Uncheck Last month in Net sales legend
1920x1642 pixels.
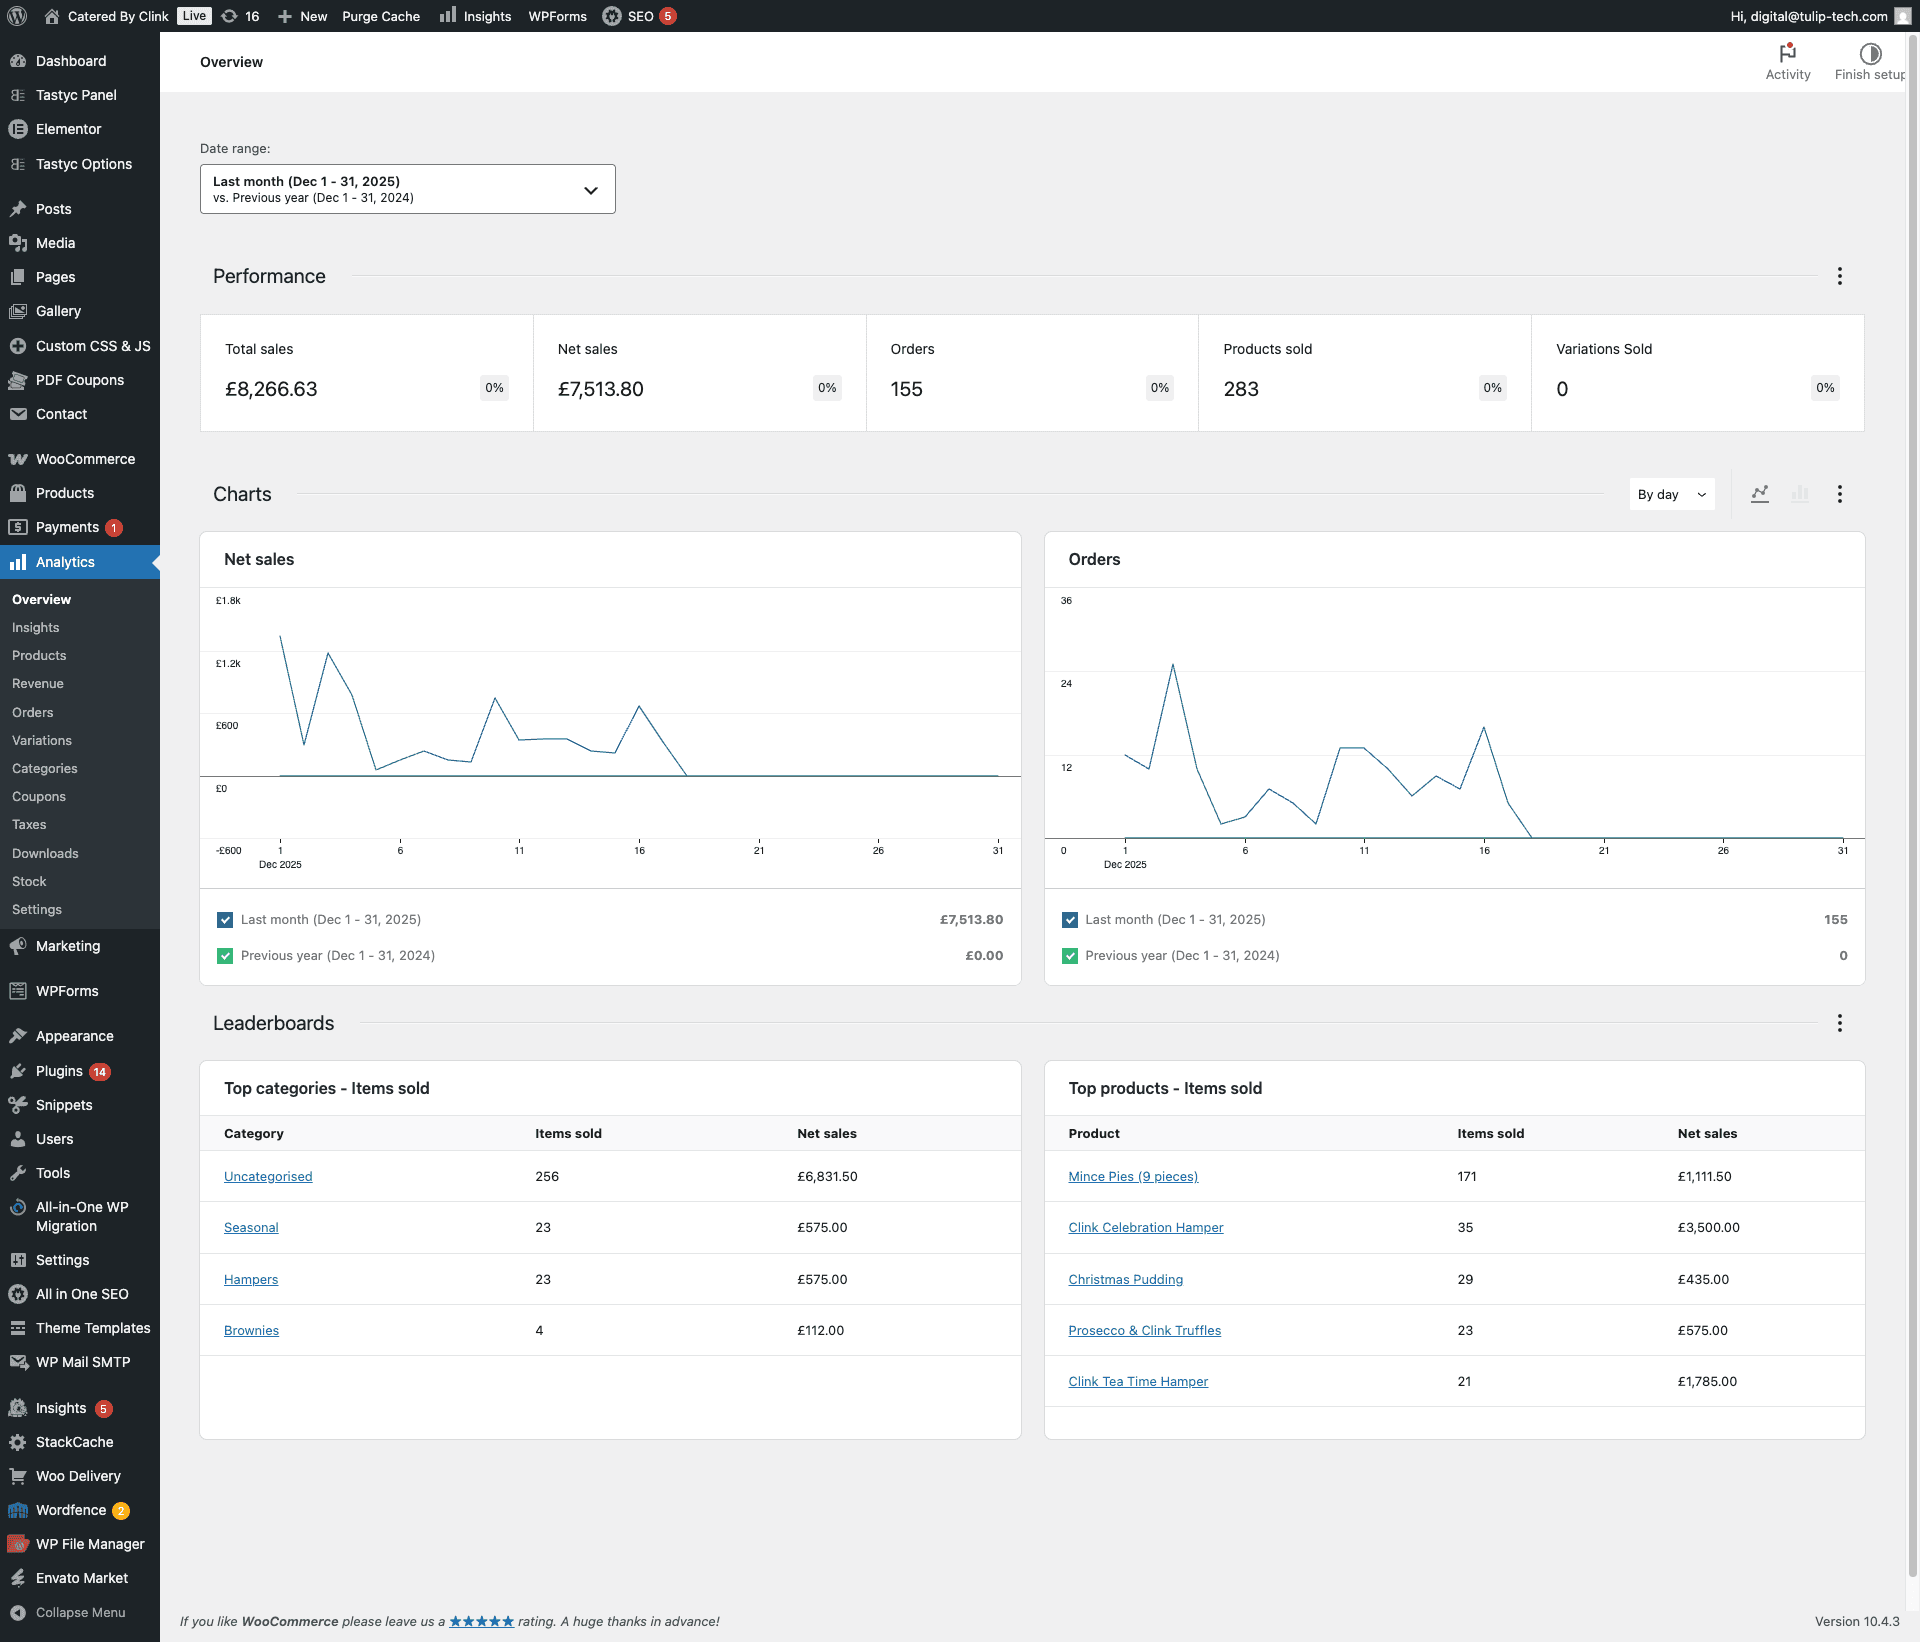[225, 920]
